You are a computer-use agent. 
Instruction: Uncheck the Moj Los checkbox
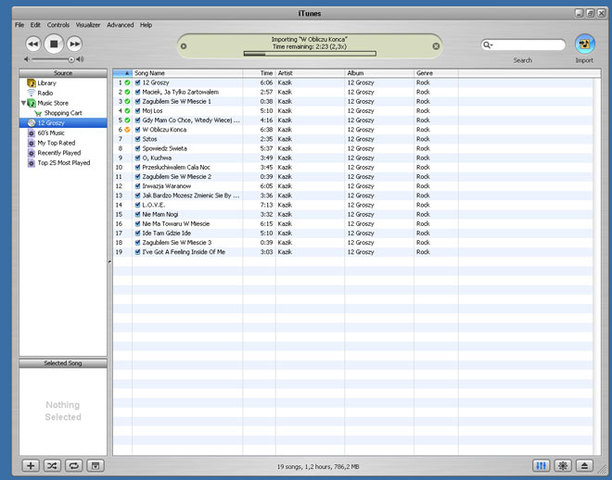pos(137,111)
